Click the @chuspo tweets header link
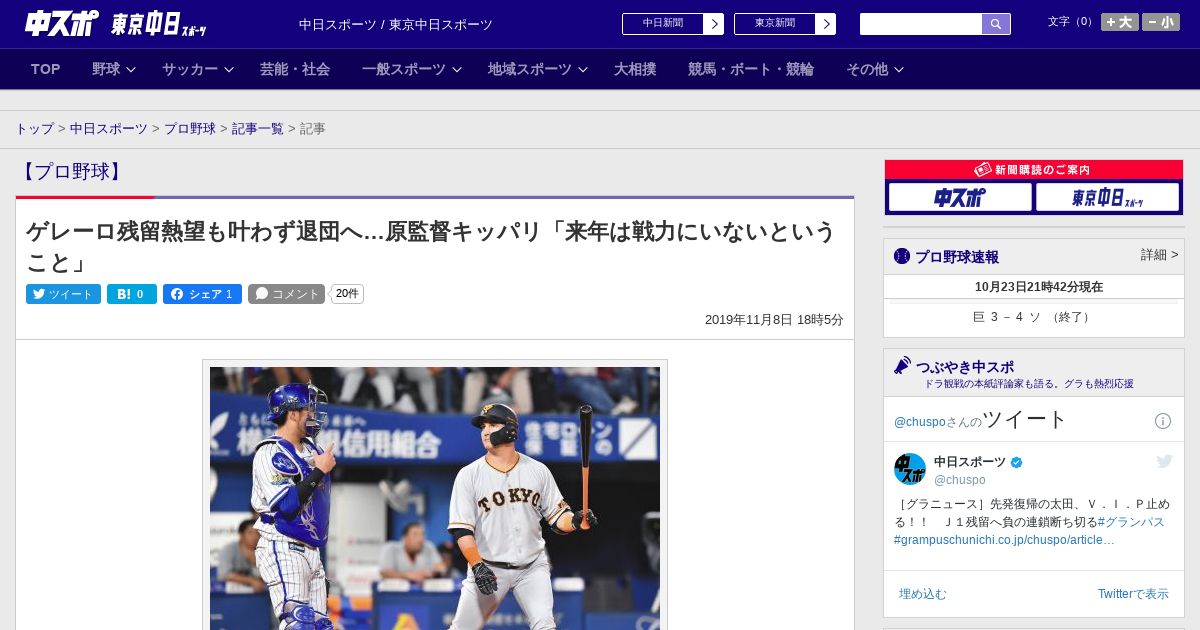Screen dimensions: 1200x630 point(920,422)
